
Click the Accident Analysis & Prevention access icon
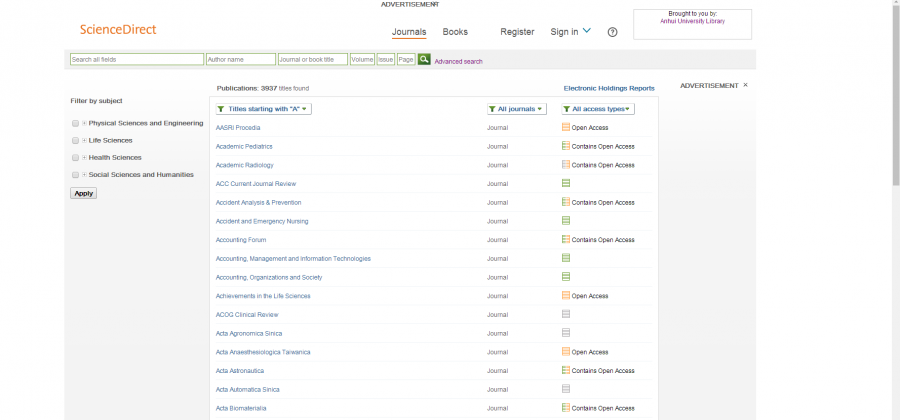[x=566, y=202]
